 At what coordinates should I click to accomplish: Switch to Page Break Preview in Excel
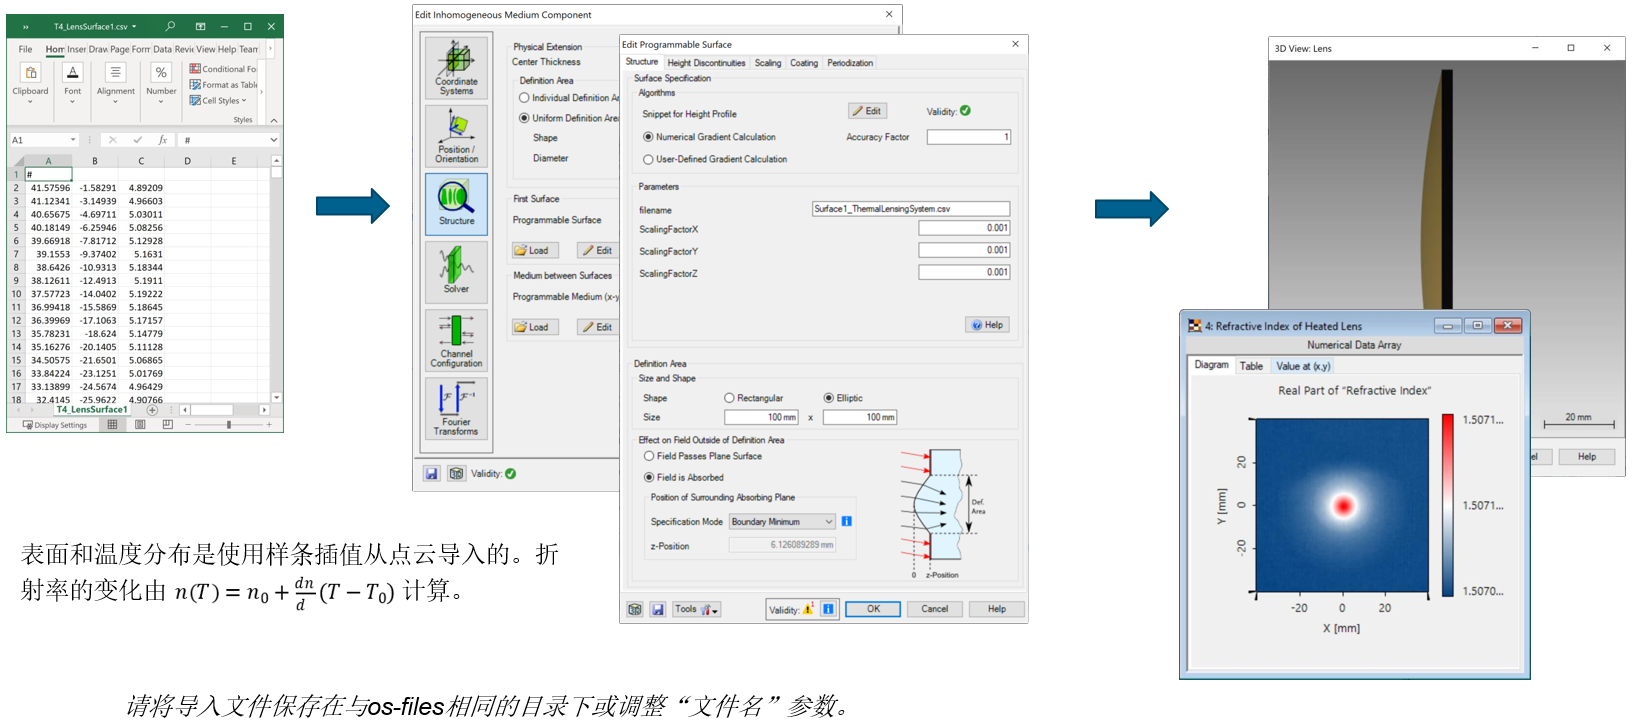coord(167,425)
